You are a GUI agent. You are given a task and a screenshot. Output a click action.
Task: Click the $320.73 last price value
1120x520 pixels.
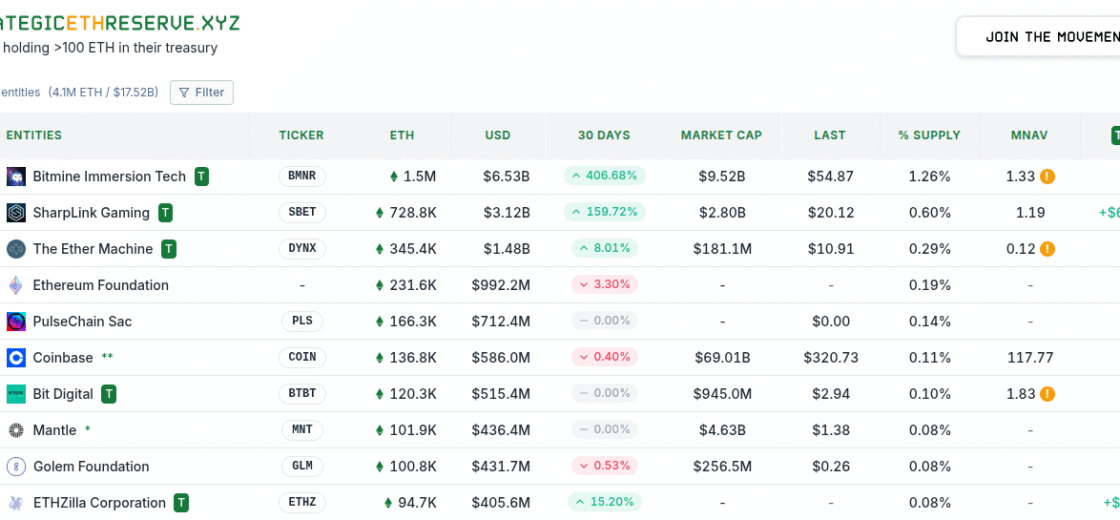(x=830, y=357)
